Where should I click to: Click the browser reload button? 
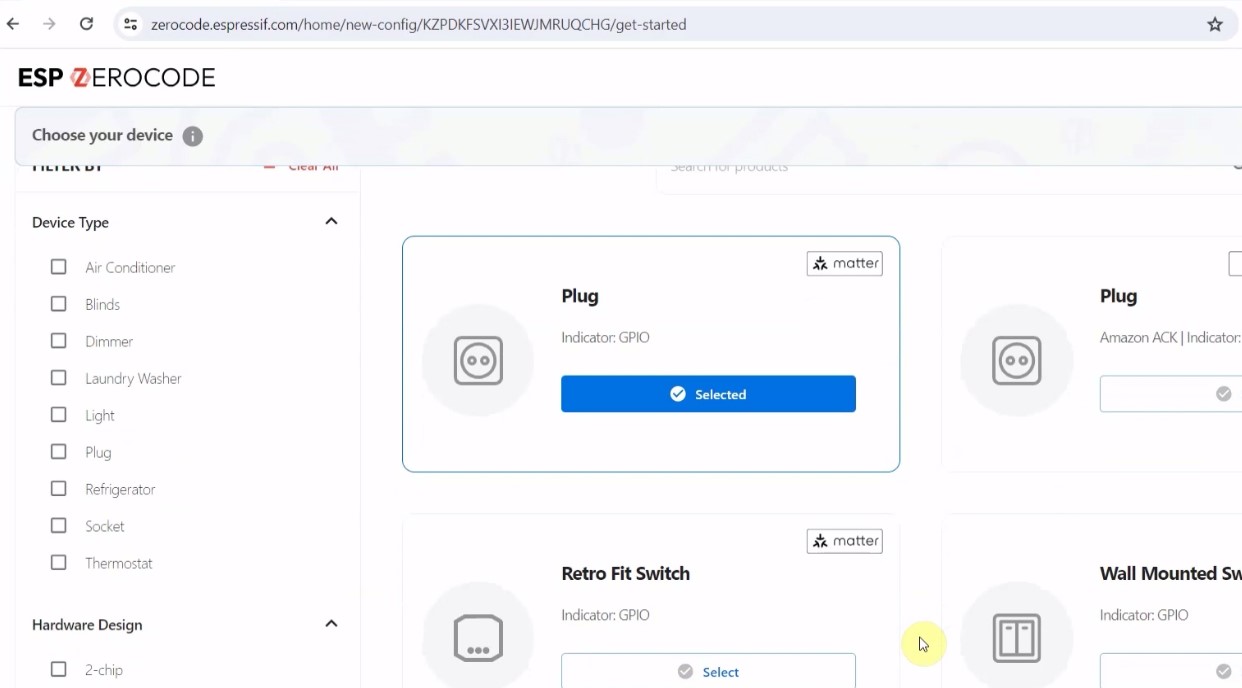click(x=86, y=23)
